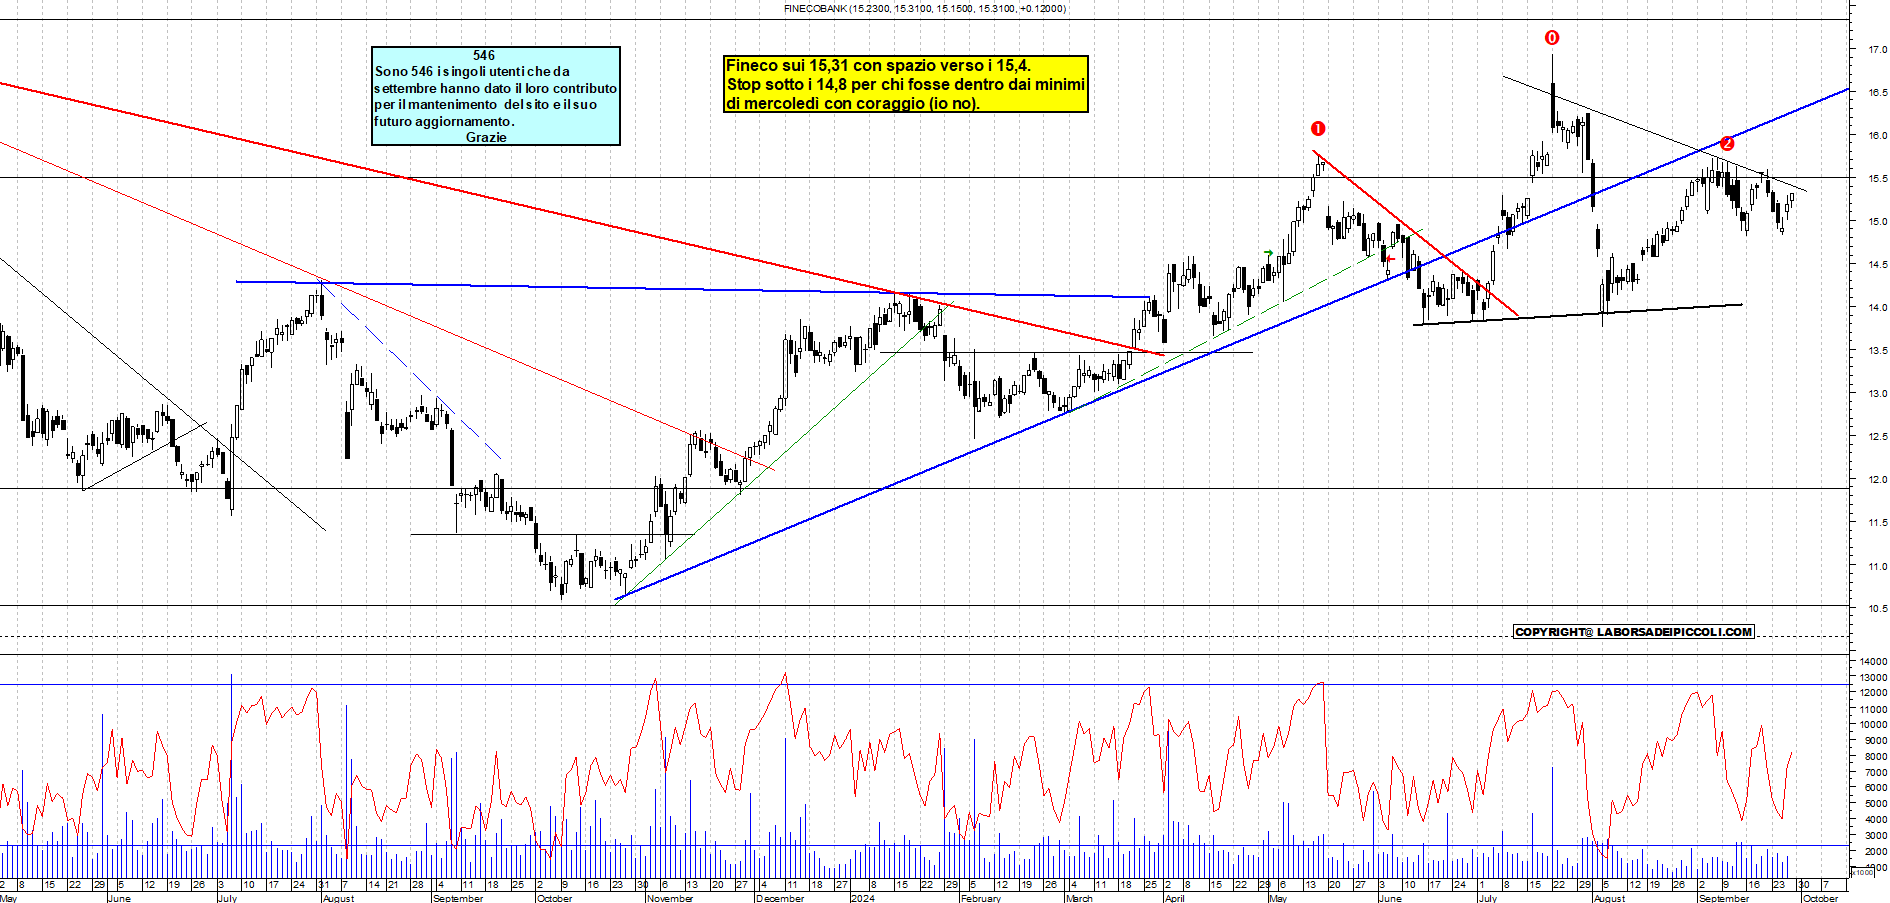Viewport: 1890px width, 903px height.
Task: Click the small green arrow beside the candles
Action: pyautogui.click(x=1269, y=253)
